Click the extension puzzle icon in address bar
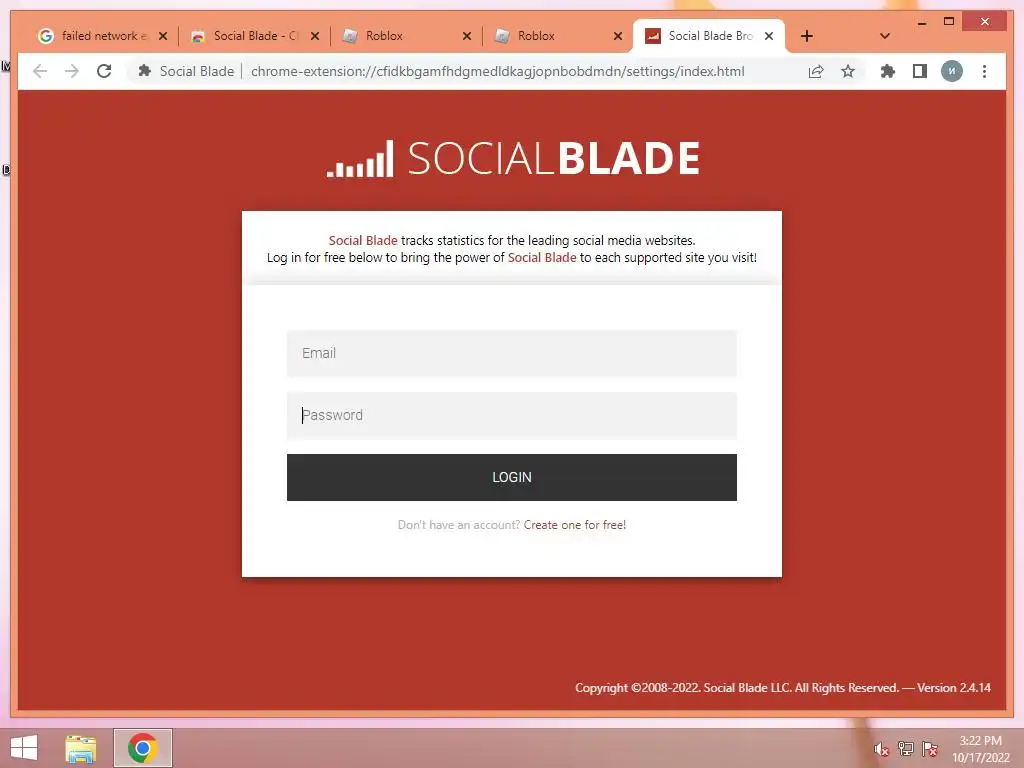 tap(145, 71)
